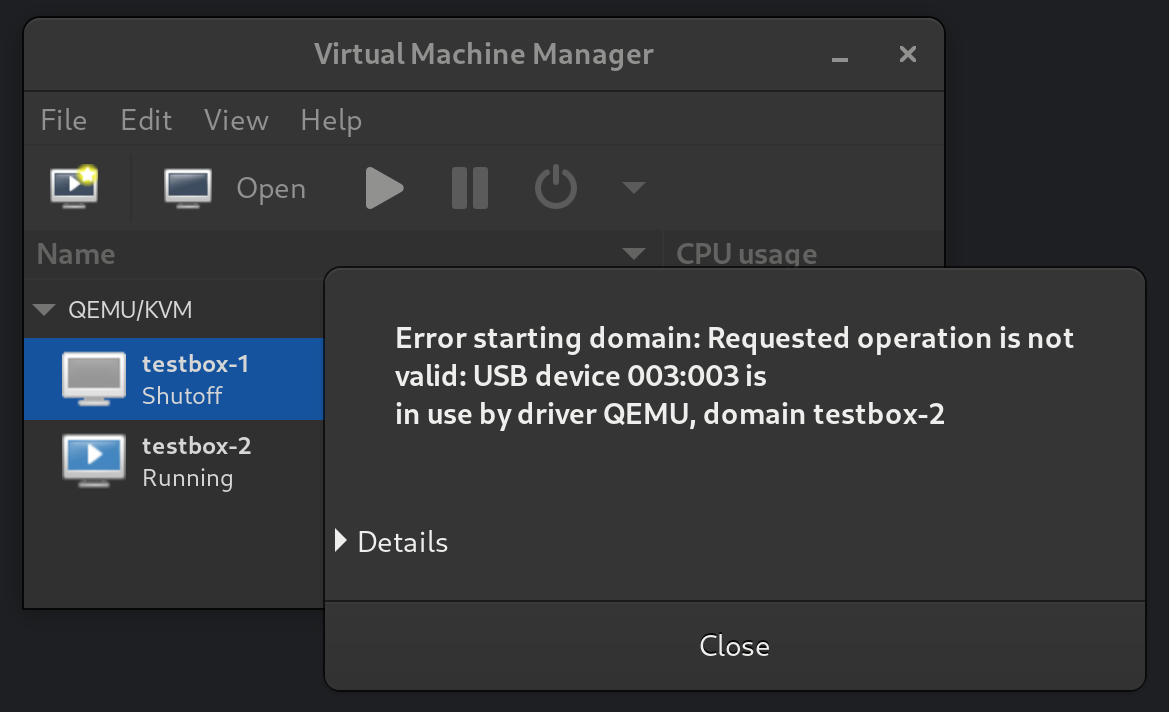This screenshot has width=1169, height=712.
Task: Minimize the Virtual Machine Manager window
Action: pyautogui.click(x=840, y=56)
